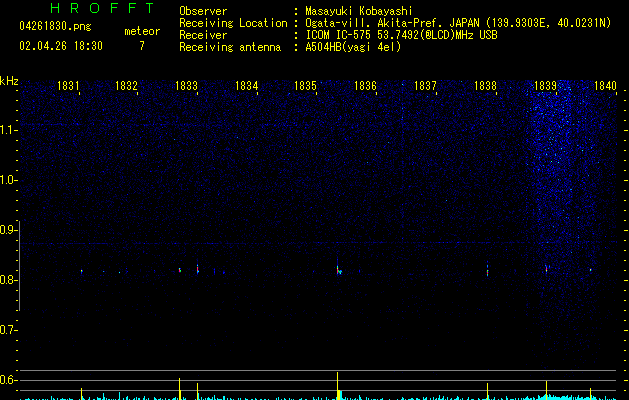The width and height of the screenshot is (629, 400).
Task: Click the Observer field label
Action: 203,11
